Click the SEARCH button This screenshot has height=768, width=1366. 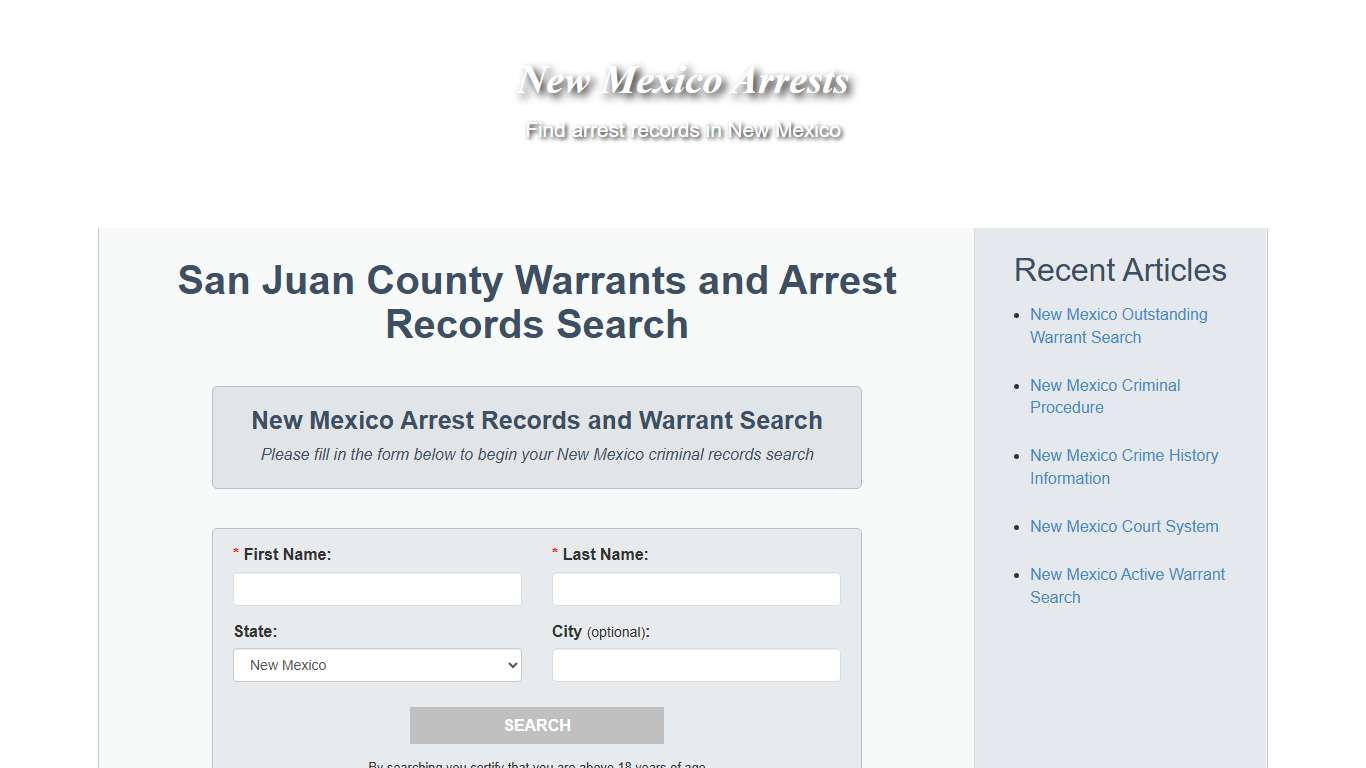point(537,725)
